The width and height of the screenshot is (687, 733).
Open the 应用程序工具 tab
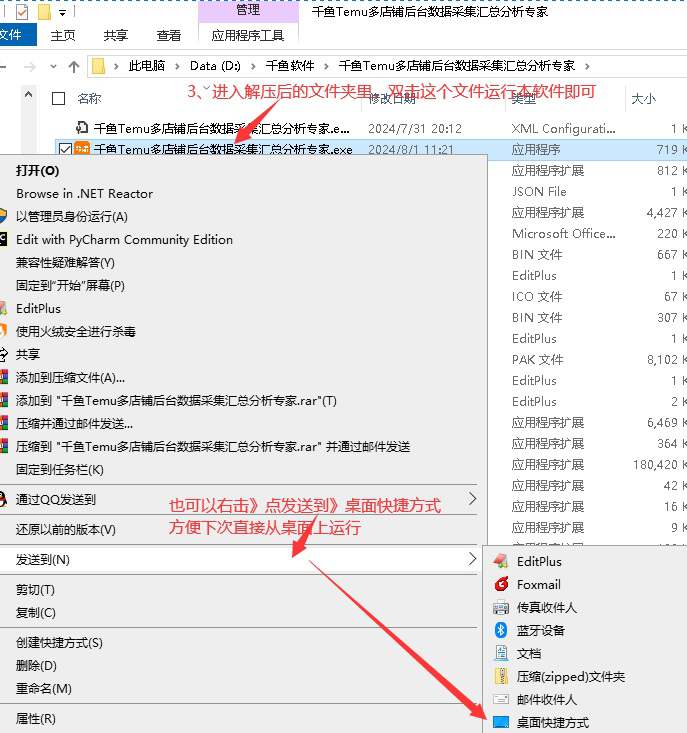pyautogui.click(x=248, y=35)
